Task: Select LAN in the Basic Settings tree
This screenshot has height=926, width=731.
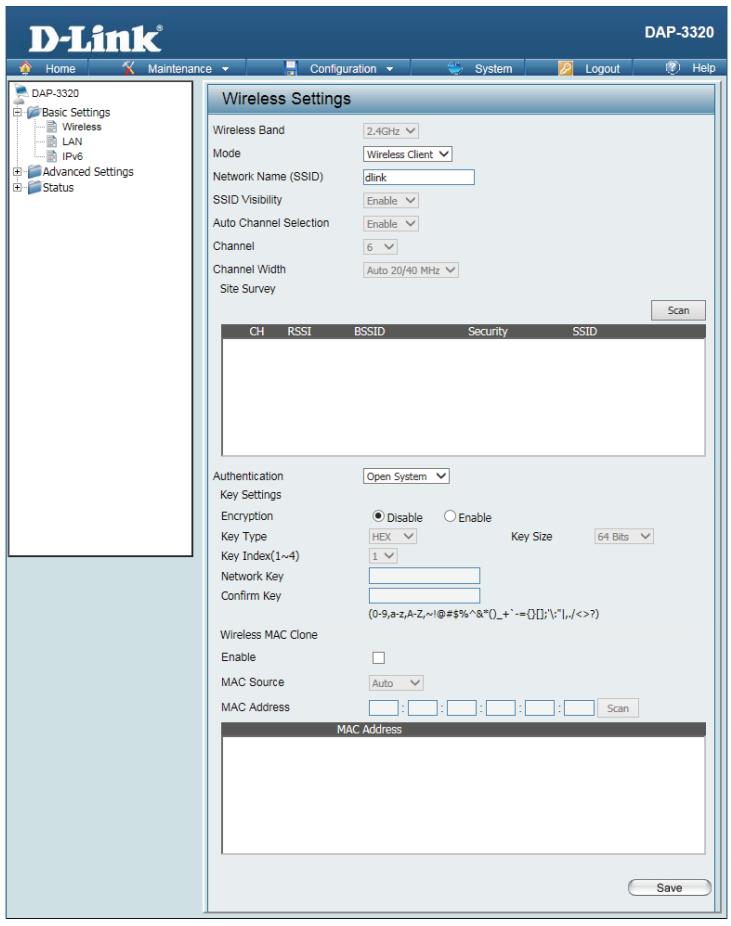Action: pyautogui.click(x=72, y=141)
